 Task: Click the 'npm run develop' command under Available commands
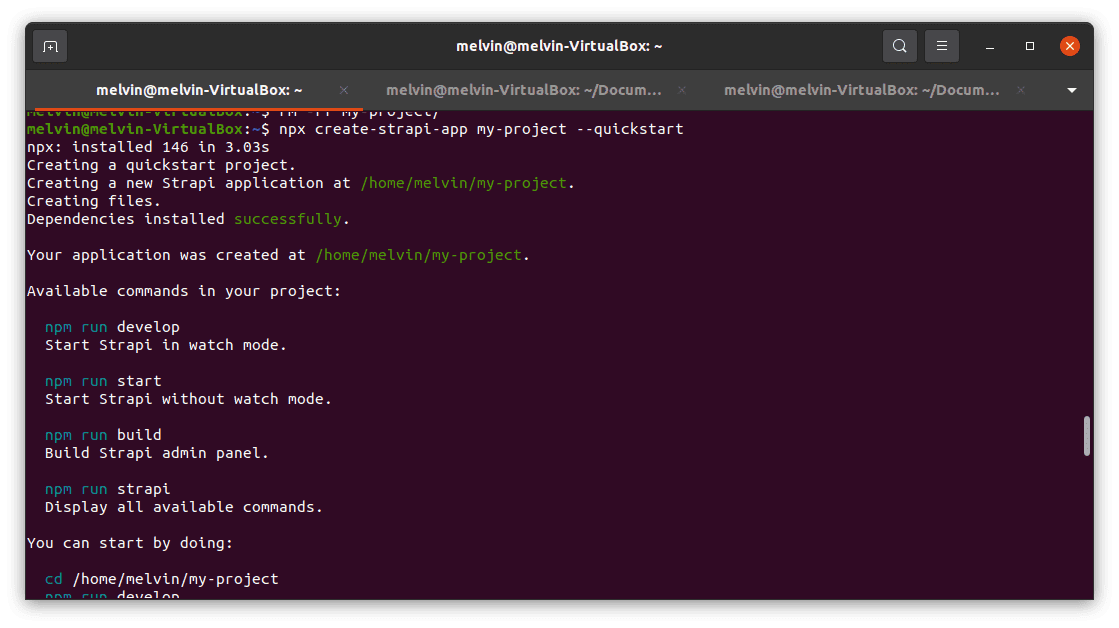coord(112,327)
